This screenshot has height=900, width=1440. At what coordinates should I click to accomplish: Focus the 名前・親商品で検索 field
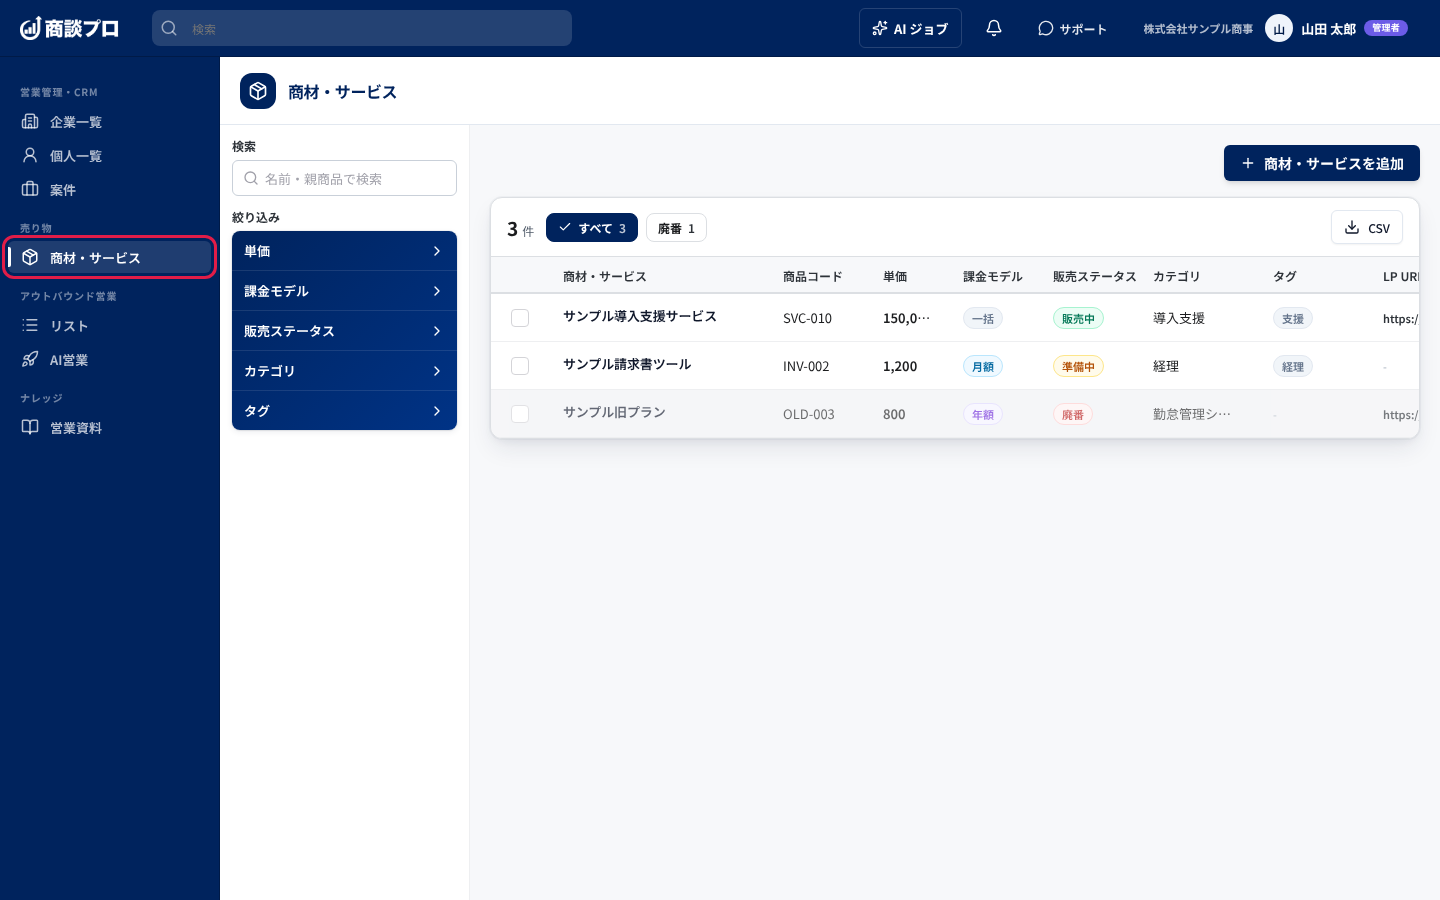344,178
